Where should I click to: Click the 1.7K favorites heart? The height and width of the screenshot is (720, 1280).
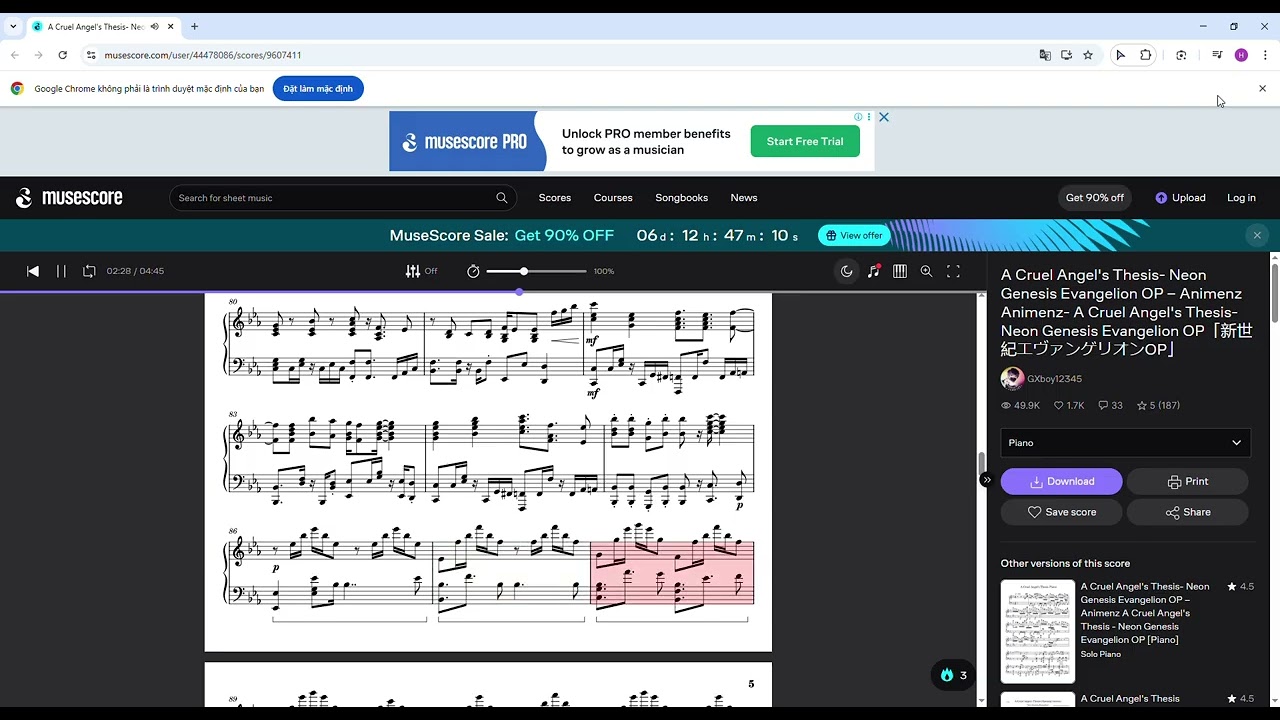click(1069, 406)
